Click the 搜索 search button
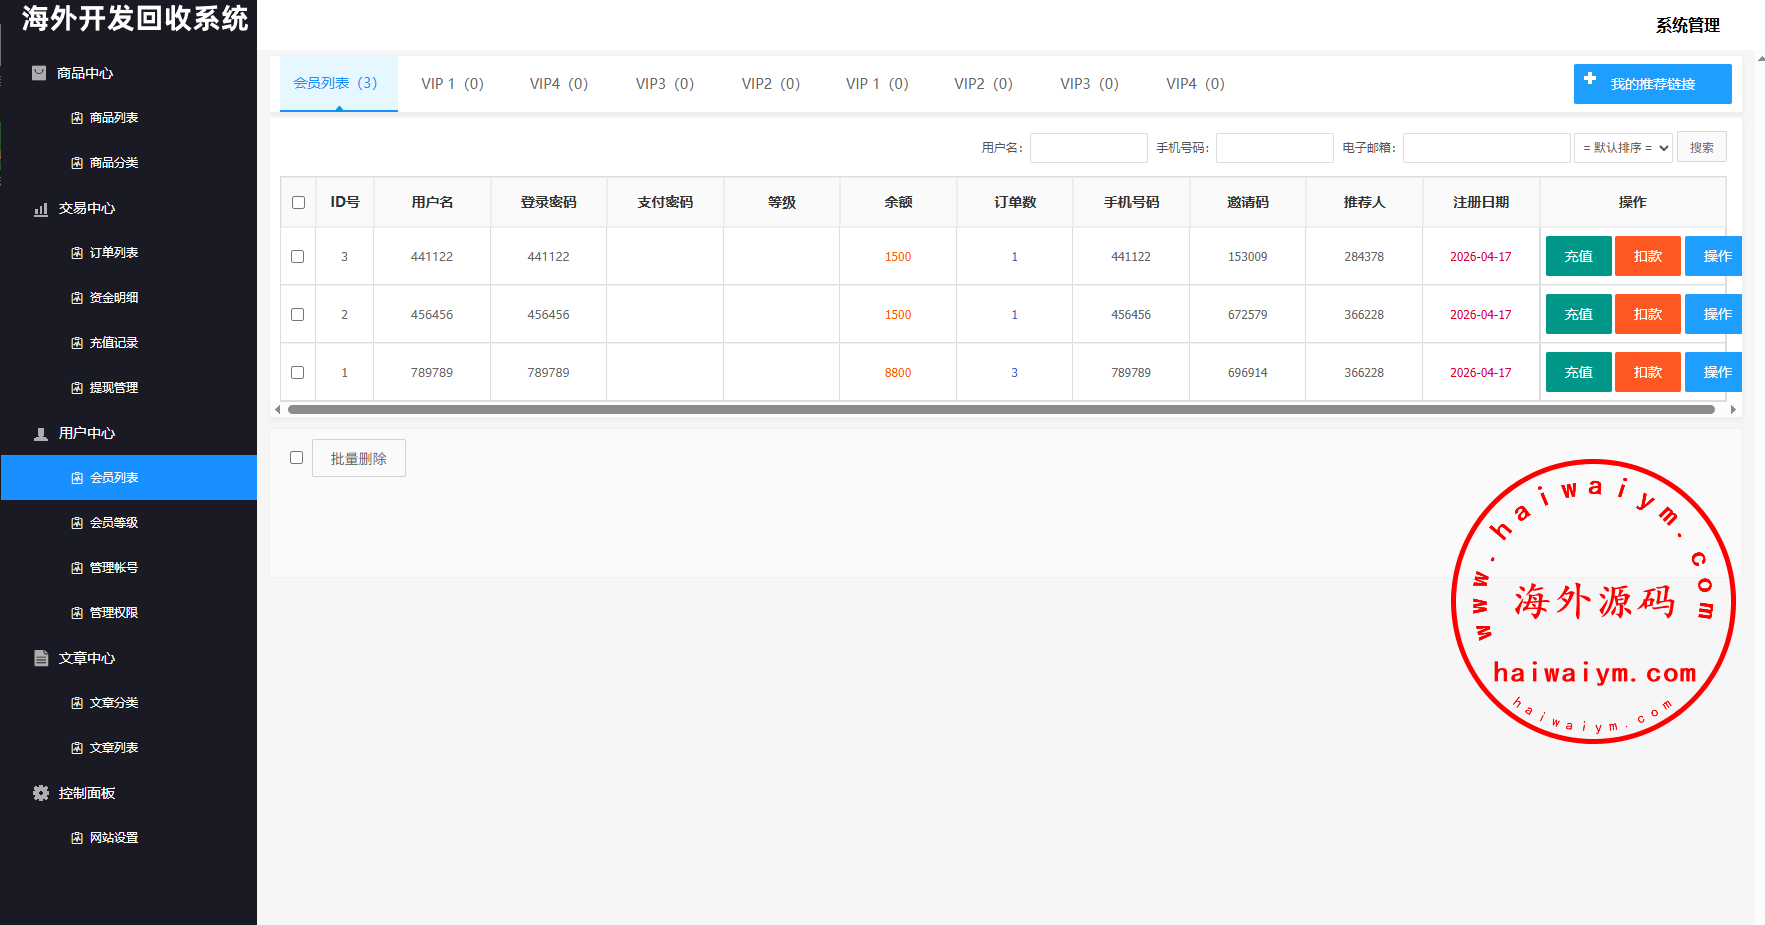 [1701, 148]
